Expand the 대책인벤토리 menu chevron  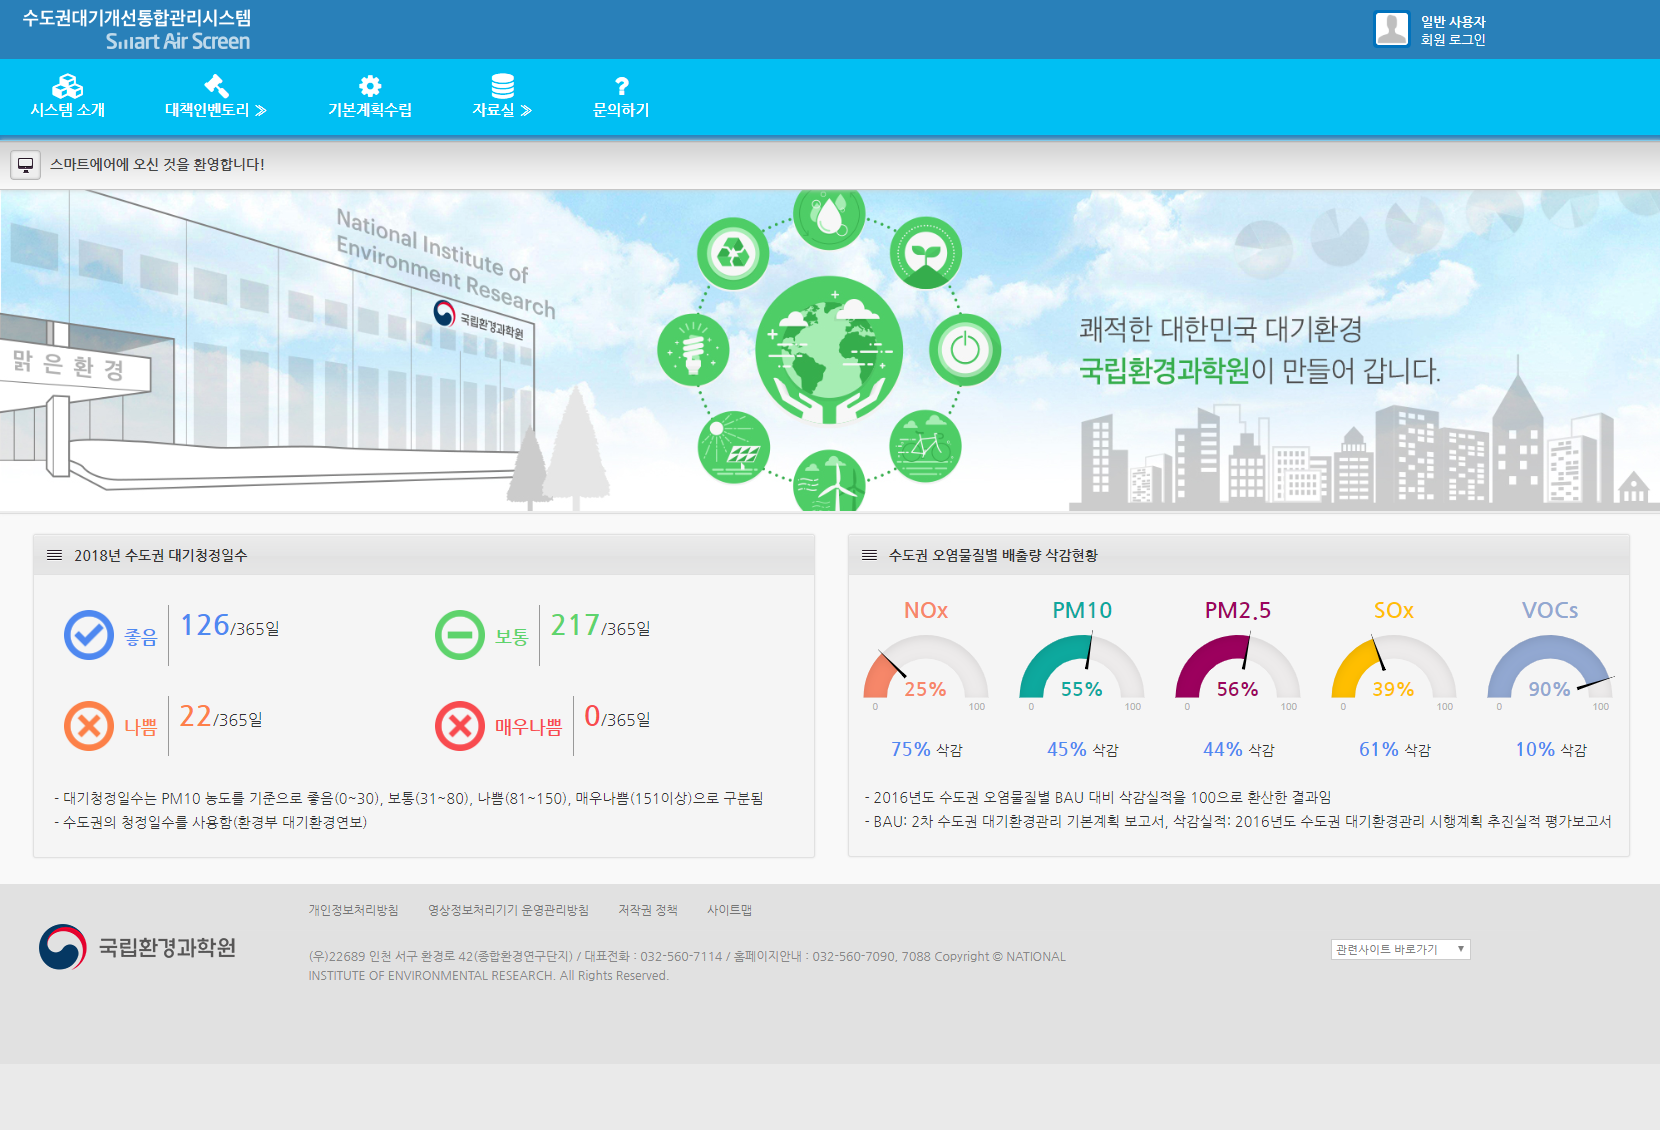tap(261, 111)
